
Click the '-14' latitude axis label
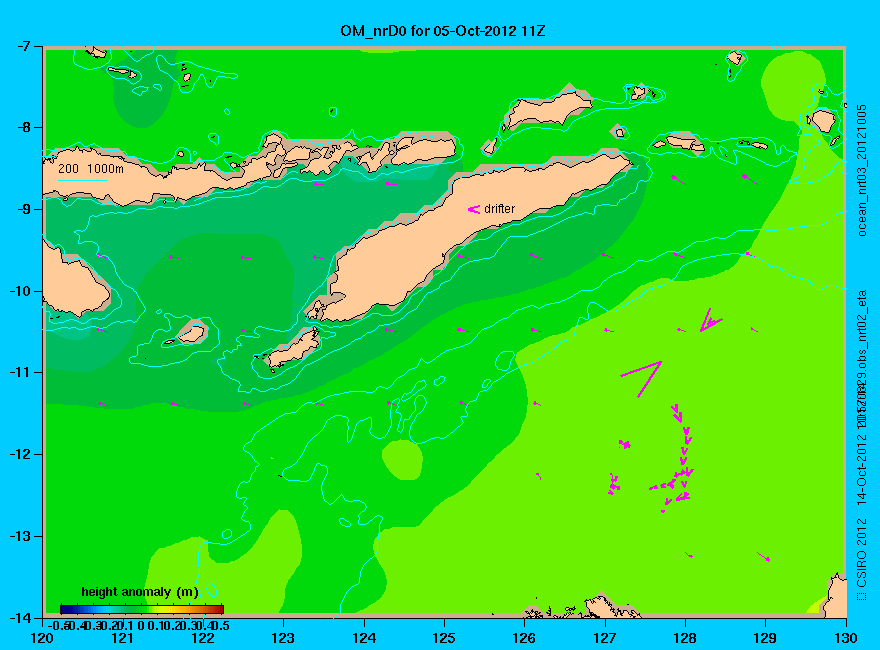(19, 617)
